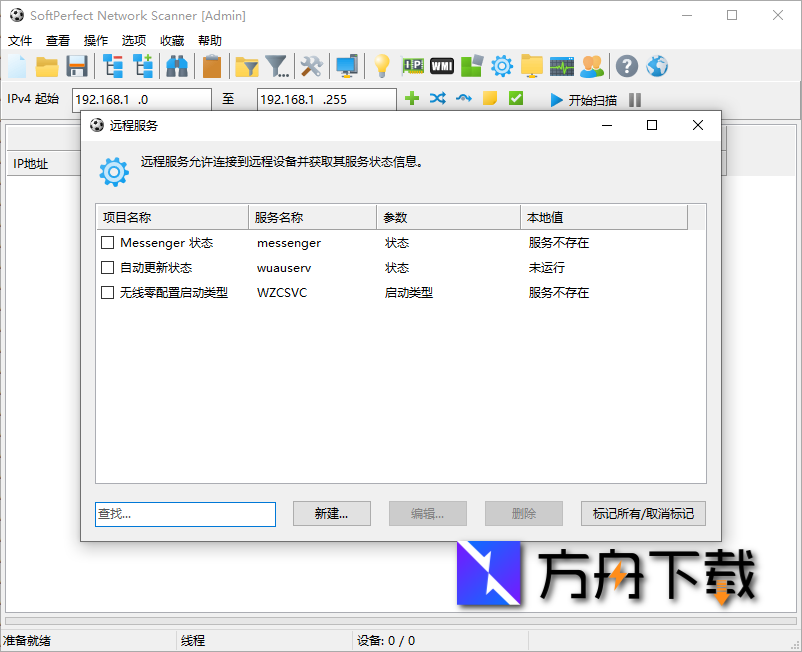This screenshot has height=652, width=802.
Task: Click the binoculars search icon on the toolbar
Action: [177, 66]
